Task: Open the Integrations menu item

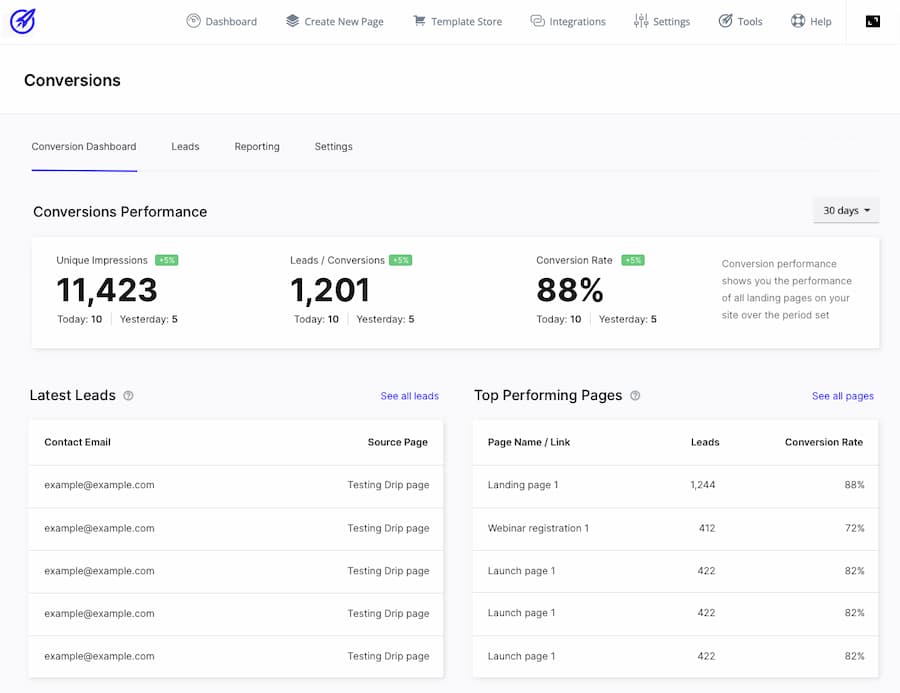Action: click(577, 22)
